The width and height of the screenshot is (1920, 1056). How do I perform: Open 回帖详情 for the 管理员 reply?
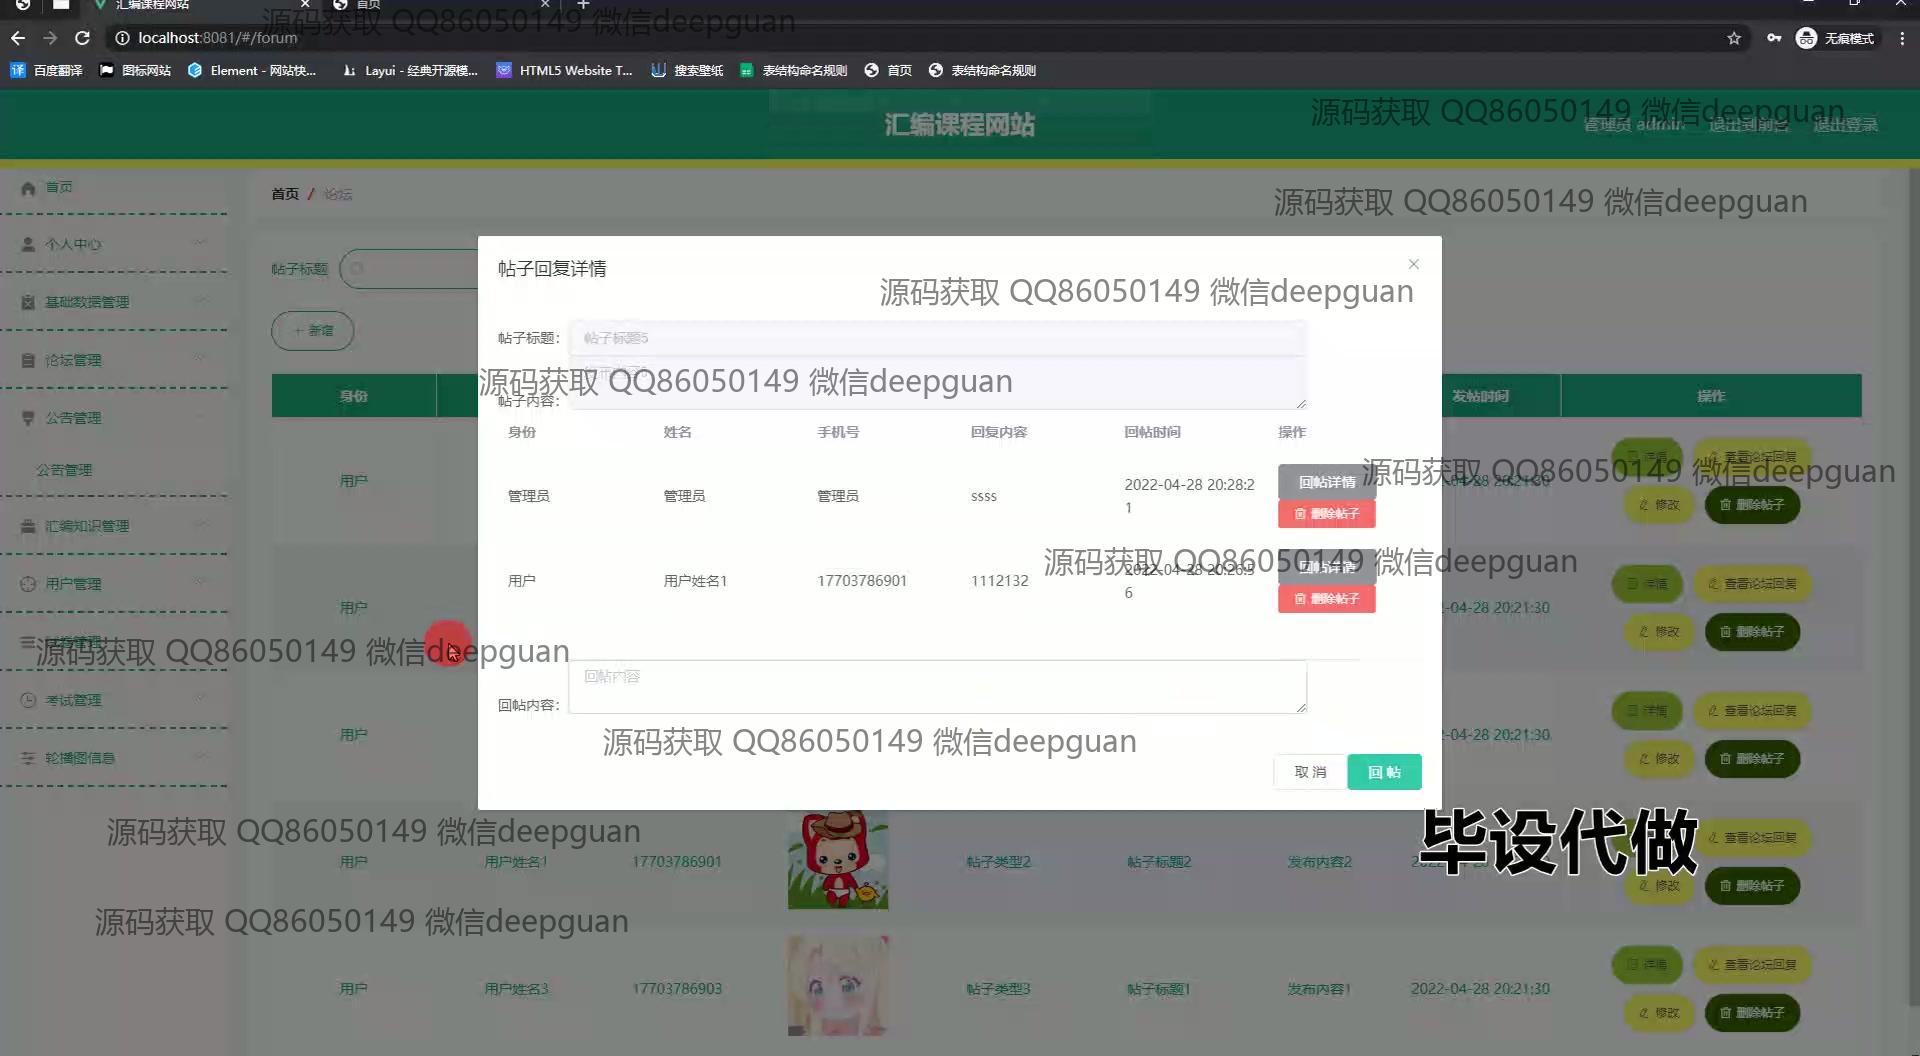point(1326,482)
